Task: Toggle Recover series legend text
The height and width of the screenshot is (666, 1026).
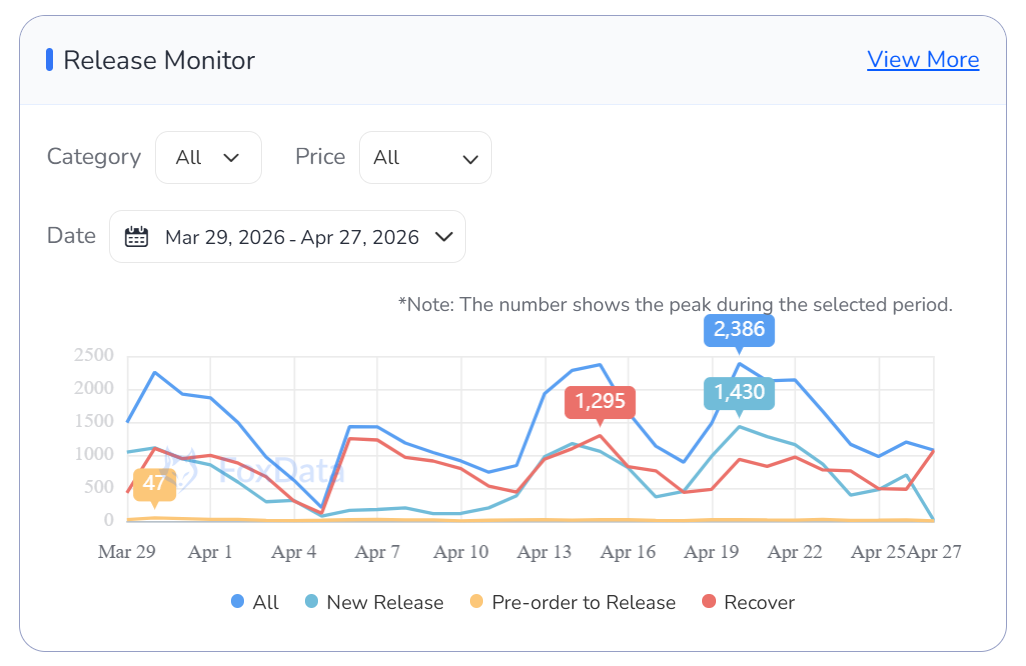Action: [x=759, y=602]
